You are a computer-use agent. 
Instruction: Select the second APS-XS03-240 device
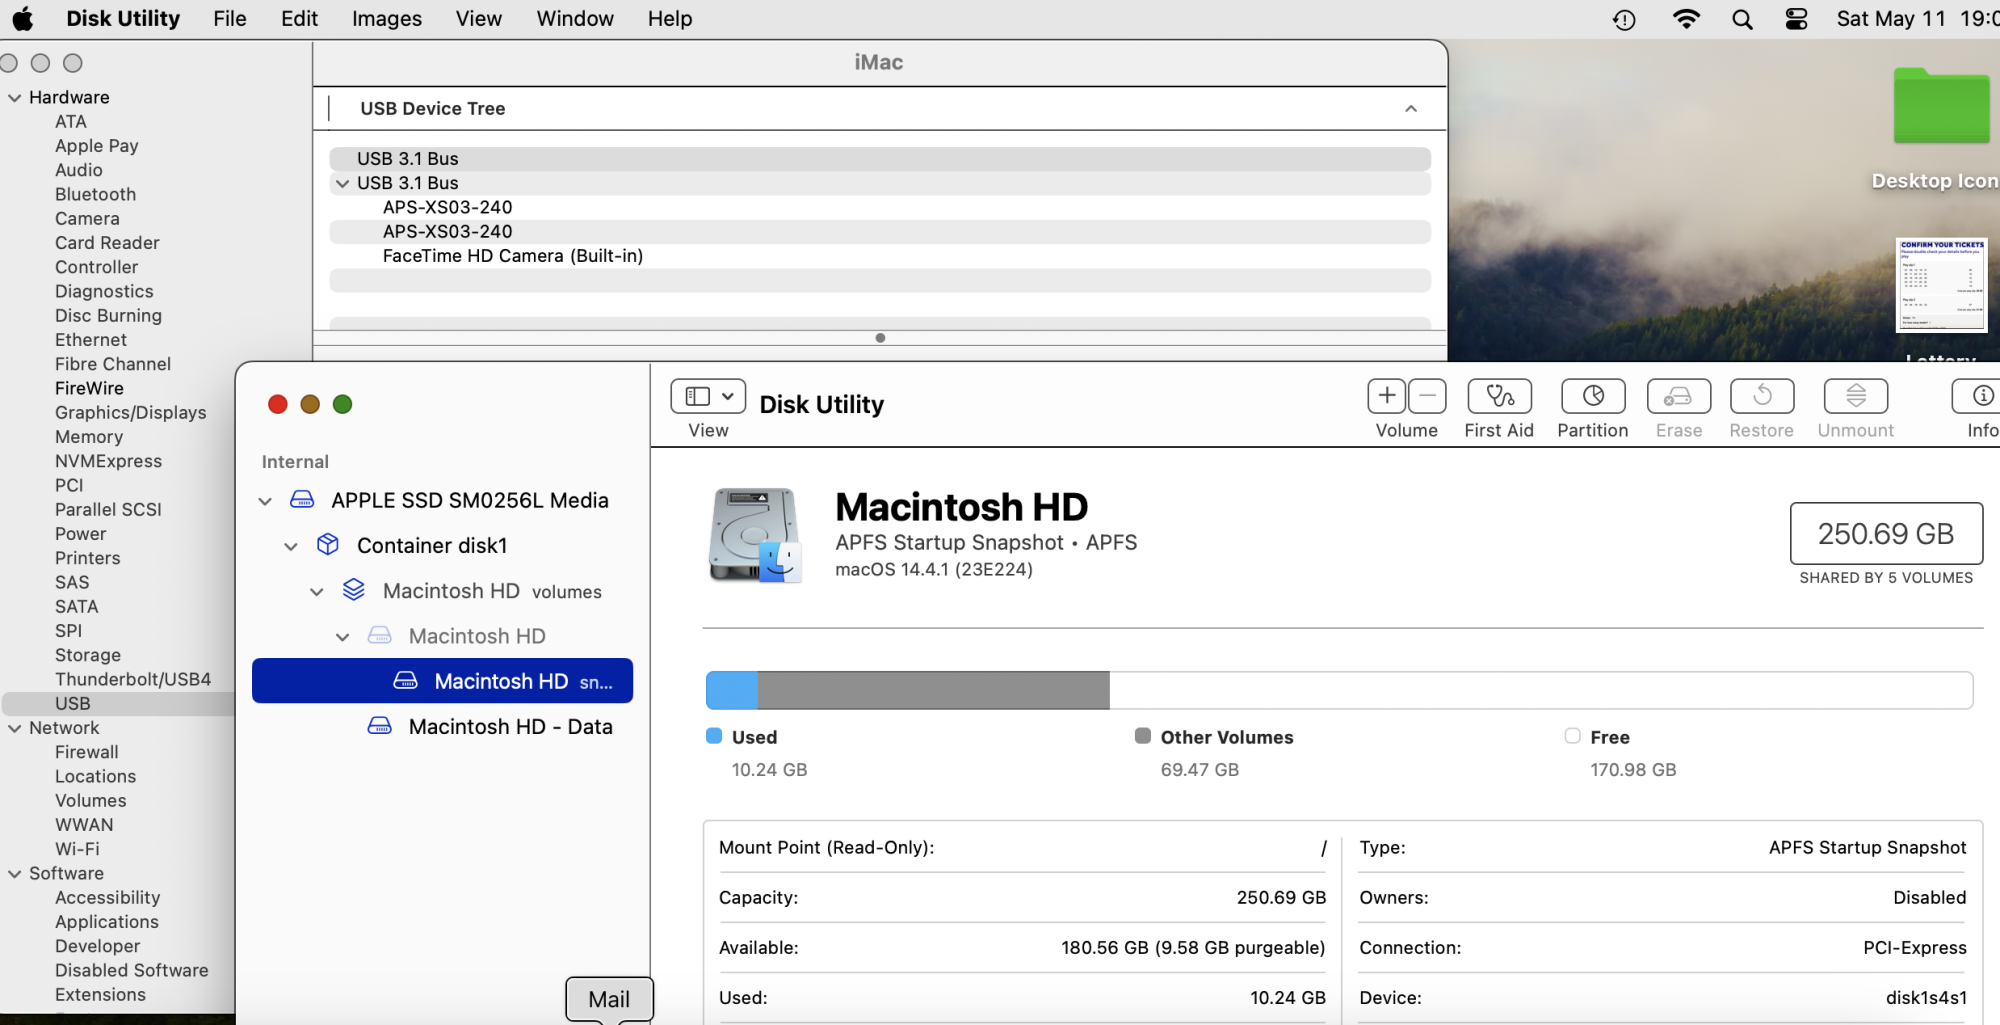pyautogui.click(x=880, y=231)
